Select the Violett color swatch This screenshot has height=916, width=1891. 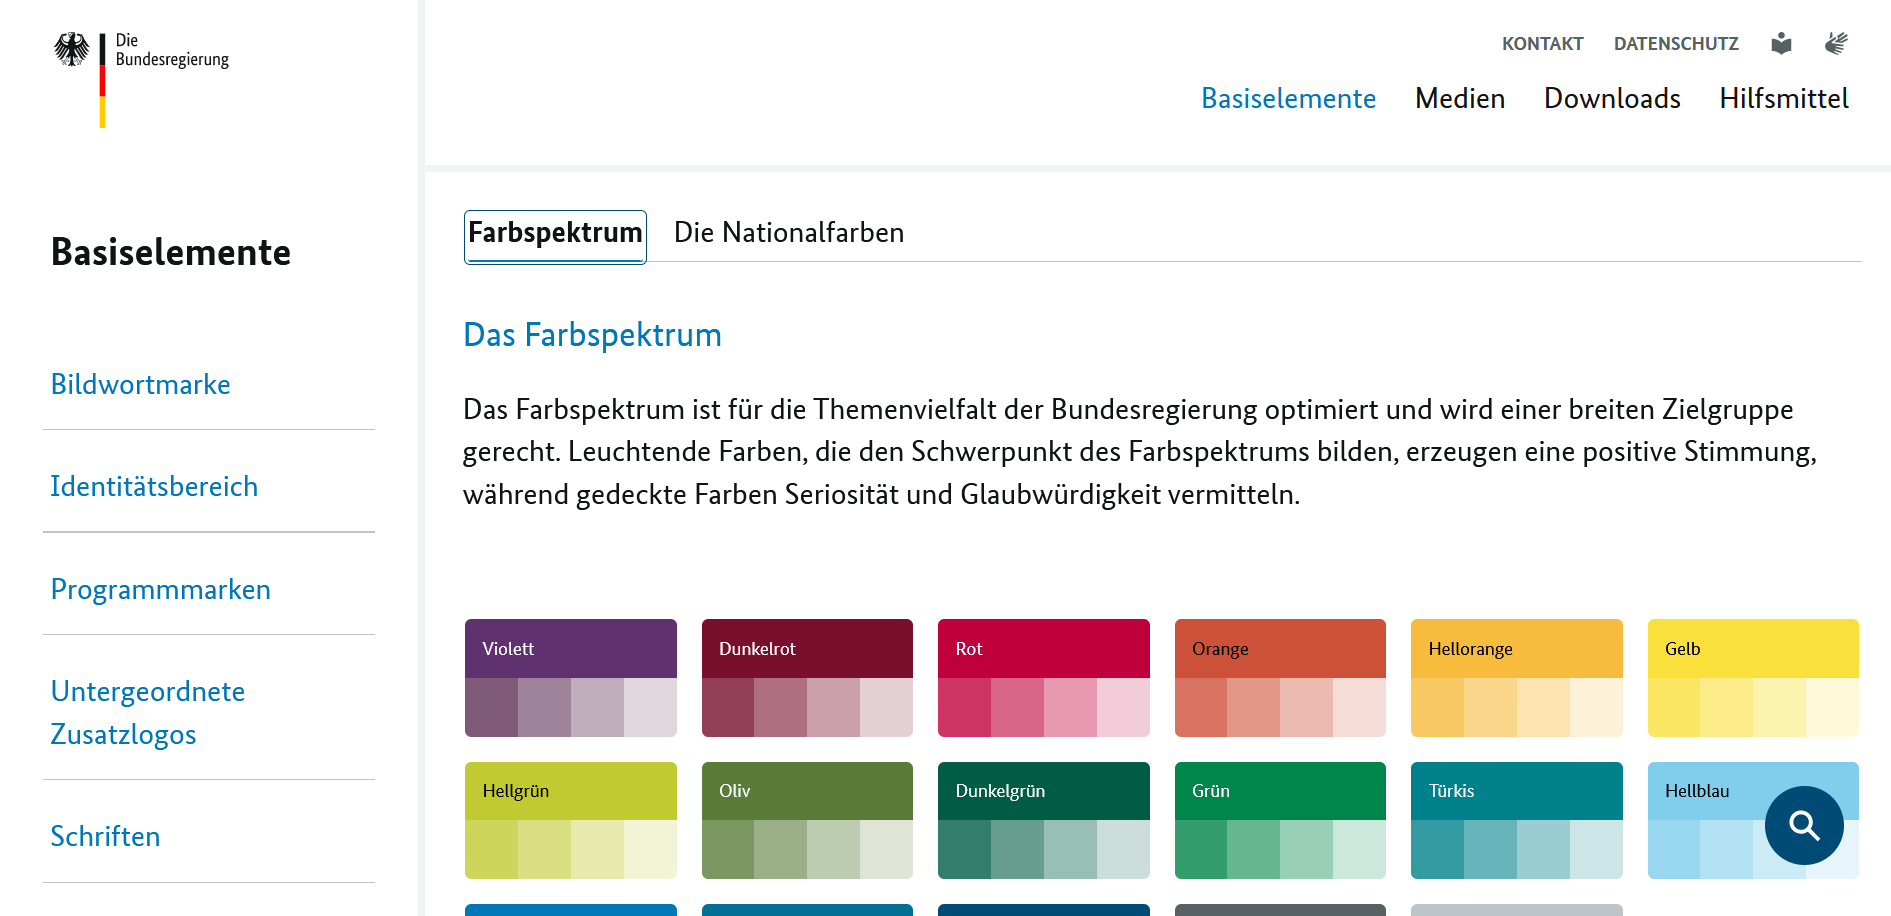[571, 678]
